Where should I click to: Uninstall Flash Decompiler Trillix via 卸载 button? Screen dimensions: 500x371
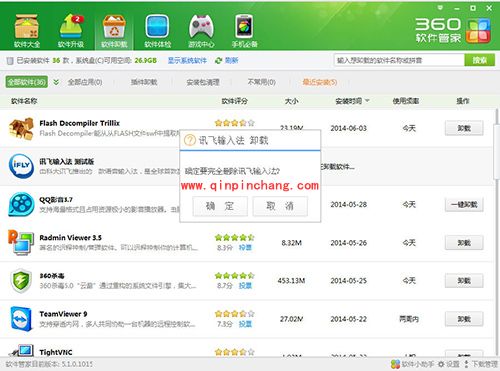(x=464, y=128)
